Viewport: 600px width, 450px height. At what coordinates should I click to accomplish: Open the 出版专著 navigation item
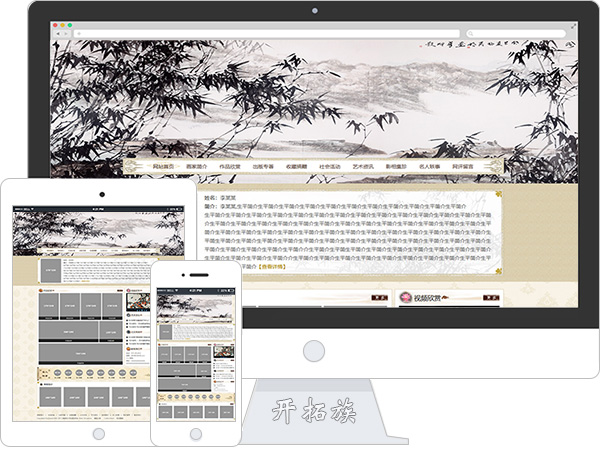pyautogui.click(x=263, y=166)
